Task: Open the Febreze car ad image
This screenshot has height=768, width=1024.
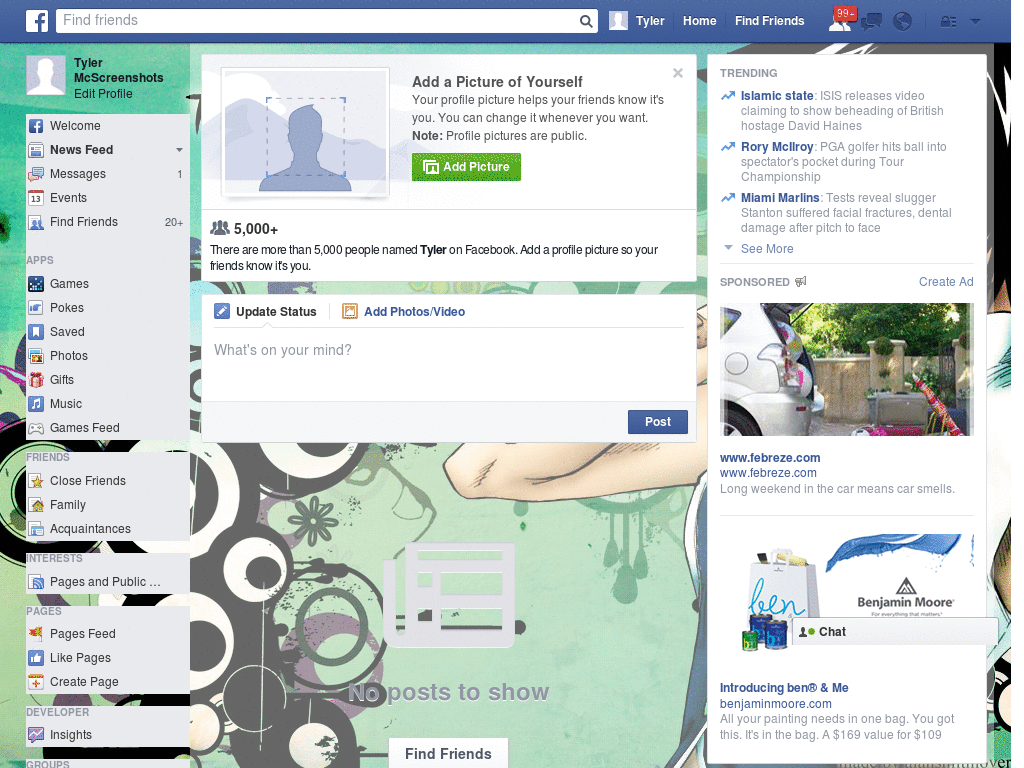Action: pos(846,370)
